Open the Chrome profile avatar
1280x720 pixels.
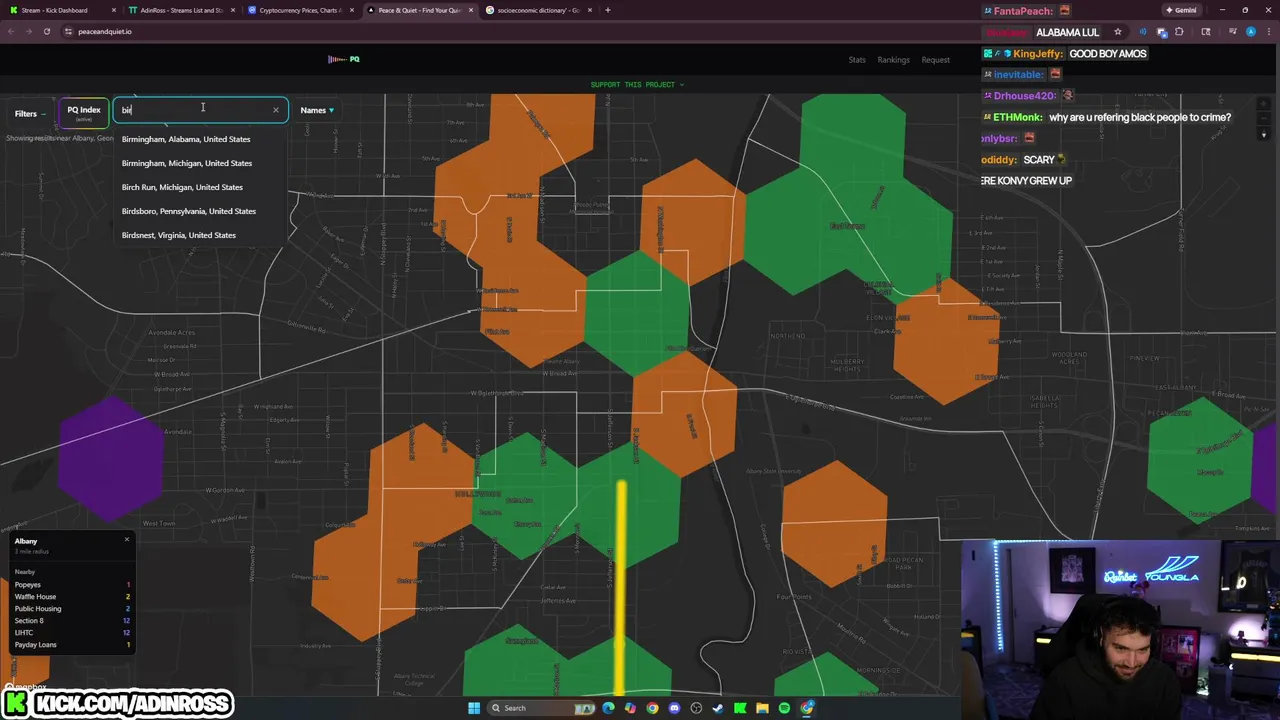pyautogui.click(x=1250, y=31)
